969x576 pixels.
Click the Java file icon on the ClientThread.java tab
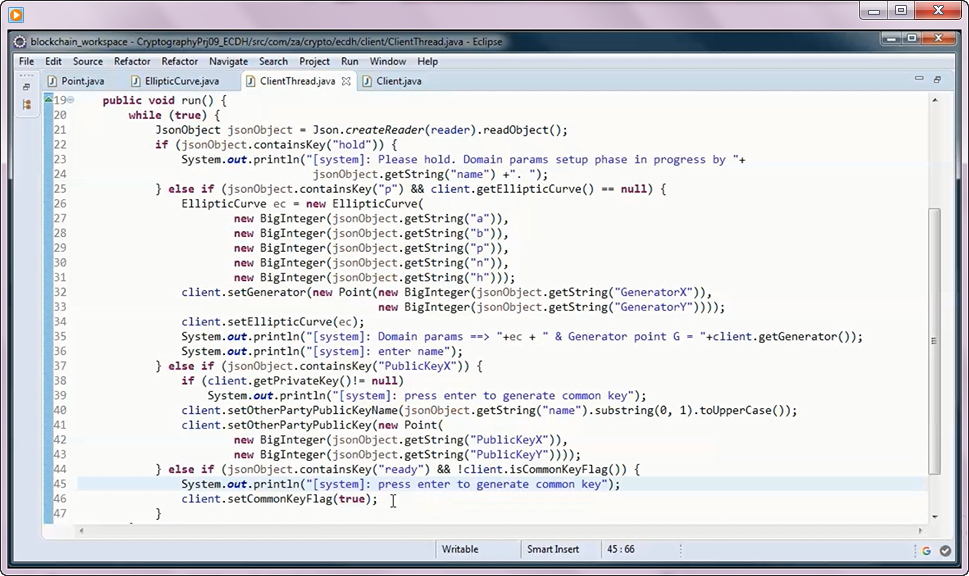250,81
